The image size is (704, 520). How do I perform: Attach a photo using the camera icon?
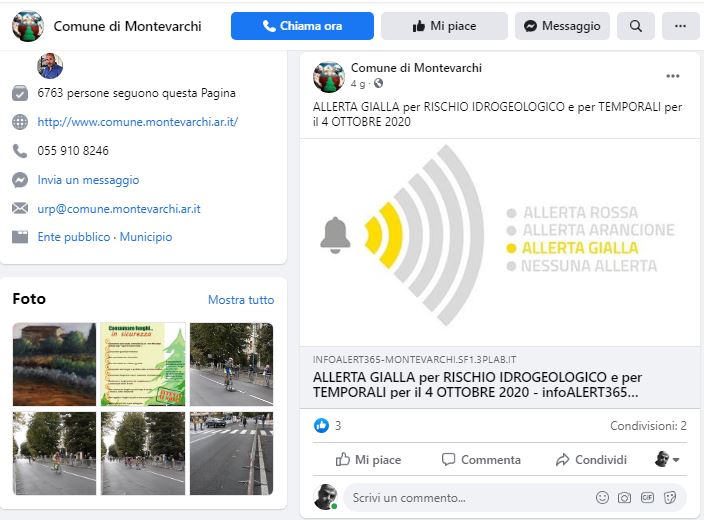(624, 498)
